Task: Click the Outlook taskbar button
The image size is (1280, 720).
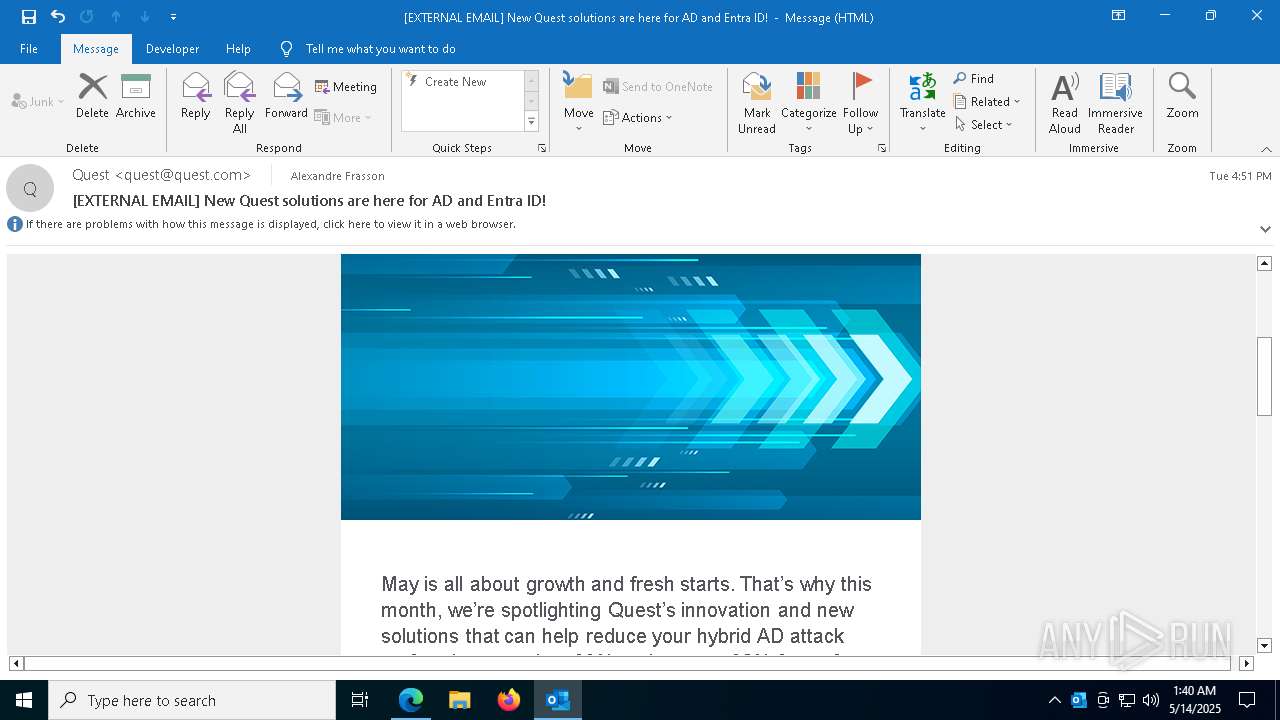Action: pos(558,700)
